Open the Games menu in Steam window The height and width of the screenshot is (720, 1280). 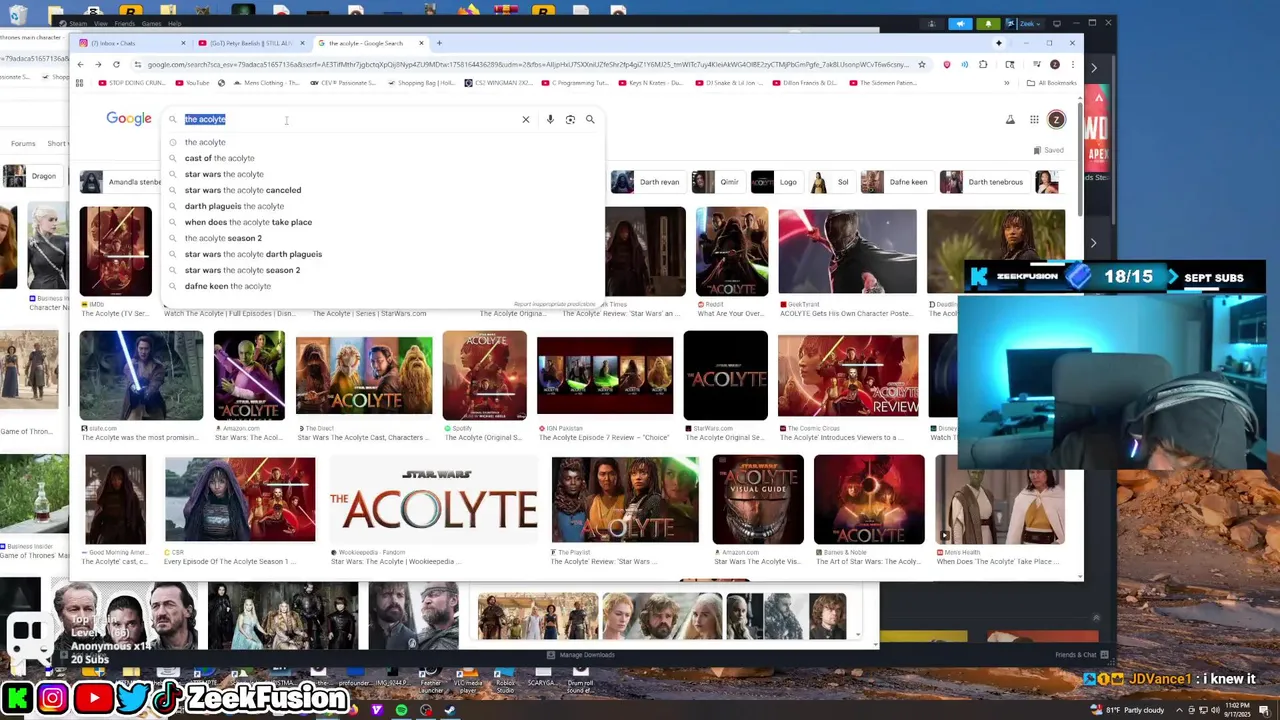coord(151,23)
